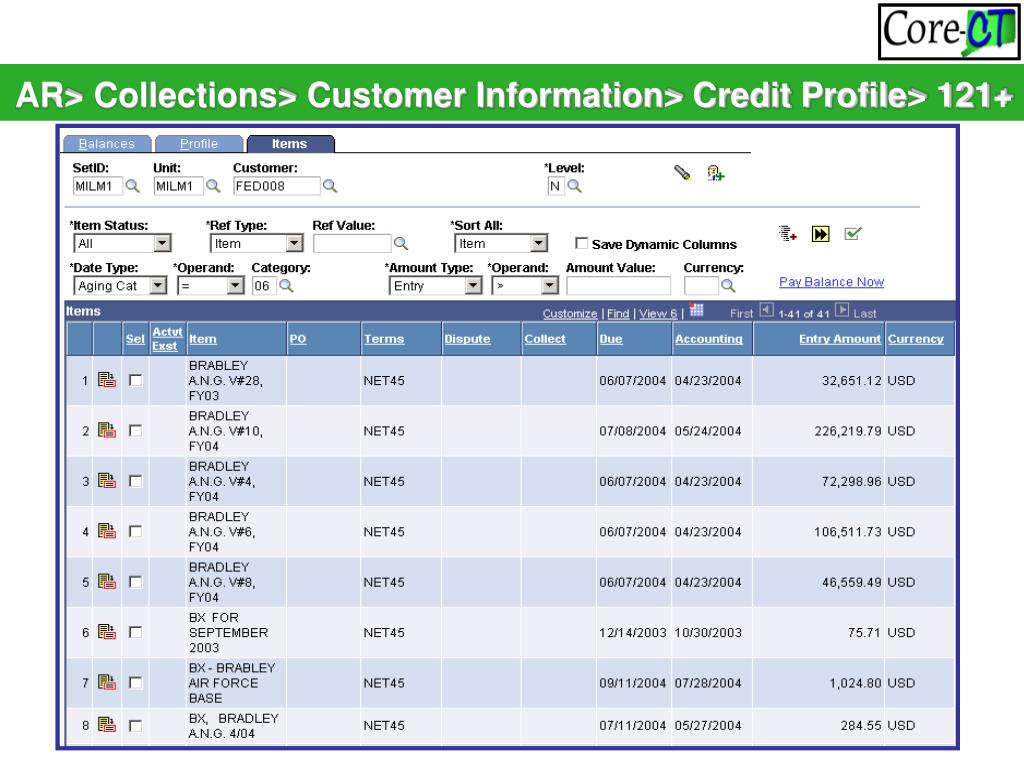This screenshot has height=768, width=1024.
Task: Sort by Entry Amount column header
Action: (840, 338)
